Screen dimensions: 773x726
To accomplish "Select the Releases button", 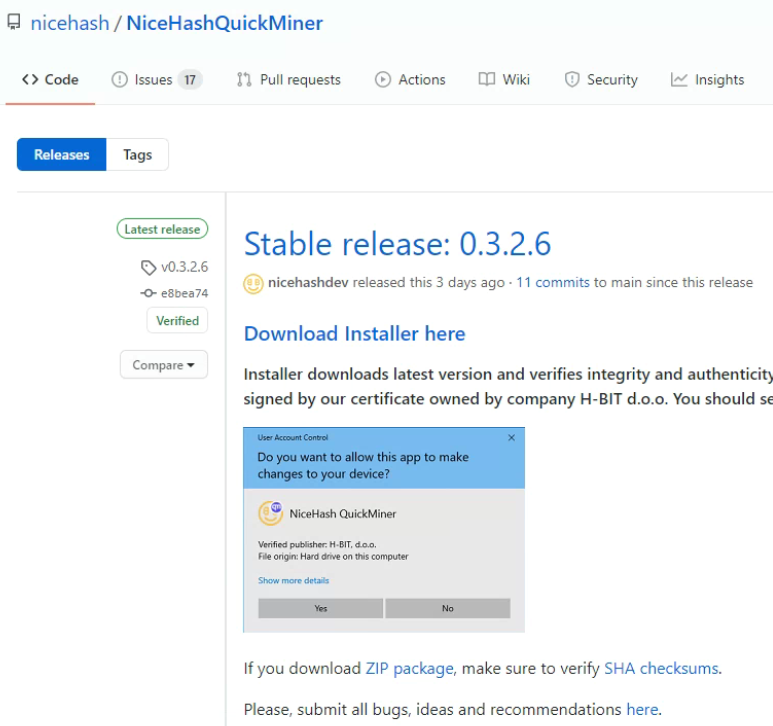I will [62, 155].
